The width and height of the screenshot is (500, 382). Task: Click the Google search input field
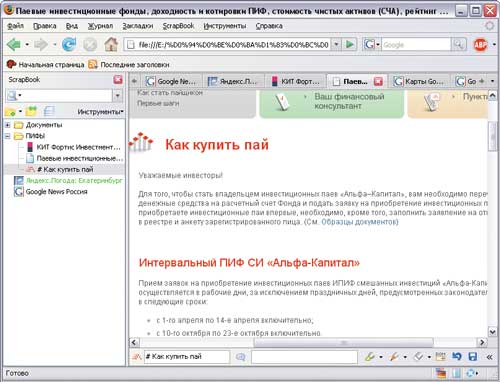[416, 44]
